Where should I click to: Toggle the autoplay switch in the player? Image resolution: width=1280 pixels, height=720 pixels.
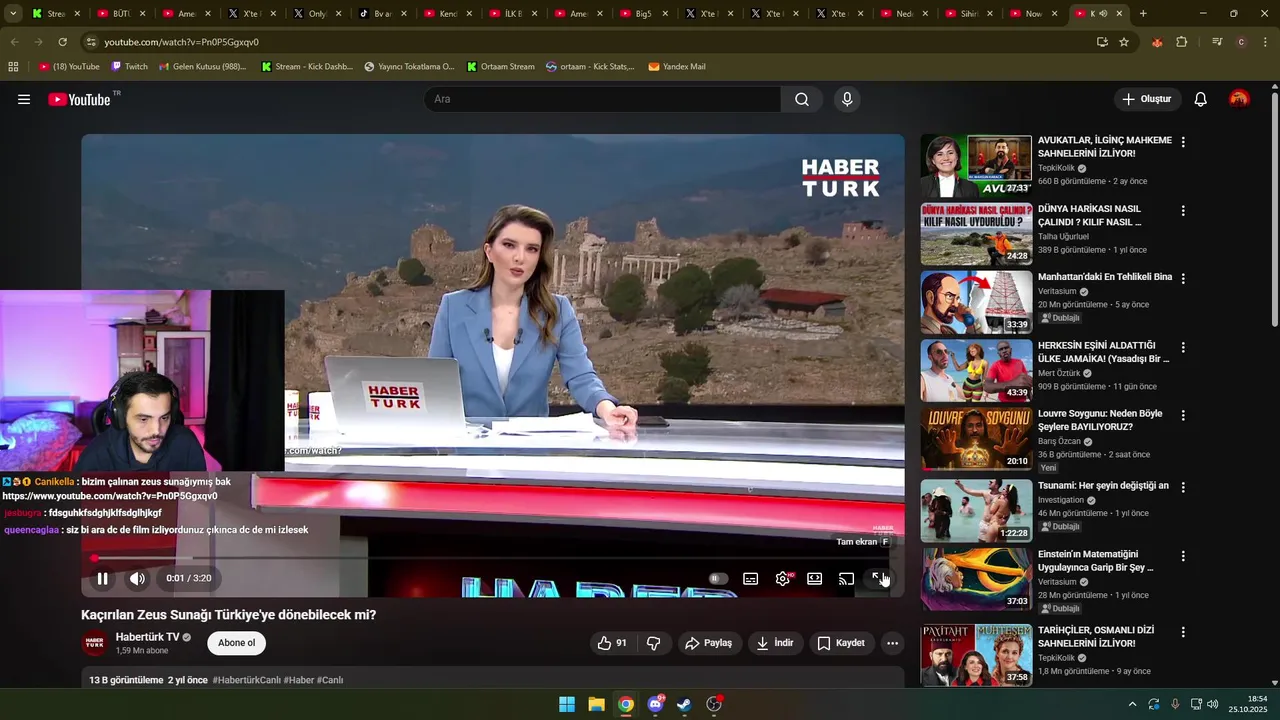(717, 578)
